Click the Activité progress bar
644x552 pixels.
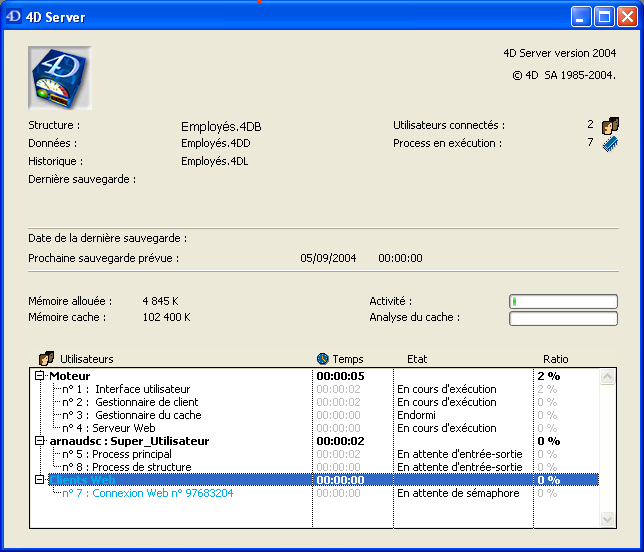(x=562, y=301)
